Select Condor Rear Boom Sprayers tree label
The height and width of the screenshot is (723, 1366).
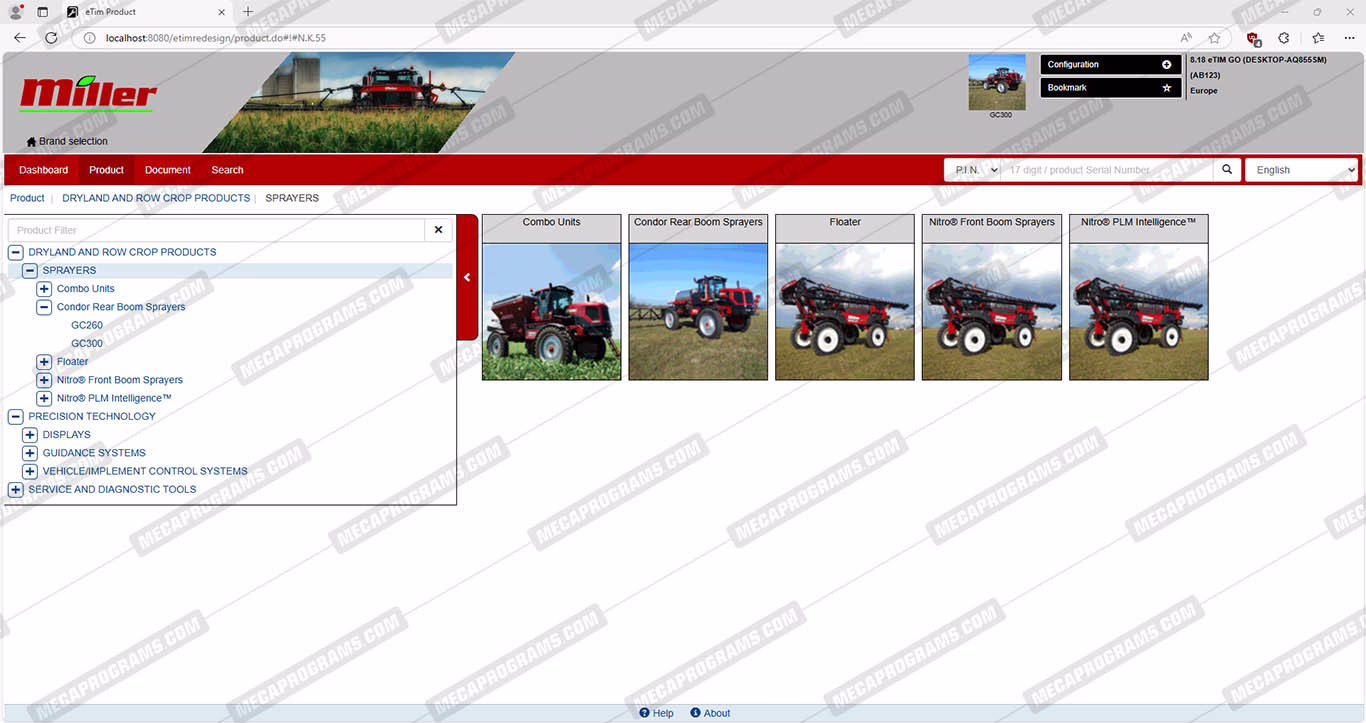tap(121, 307)
